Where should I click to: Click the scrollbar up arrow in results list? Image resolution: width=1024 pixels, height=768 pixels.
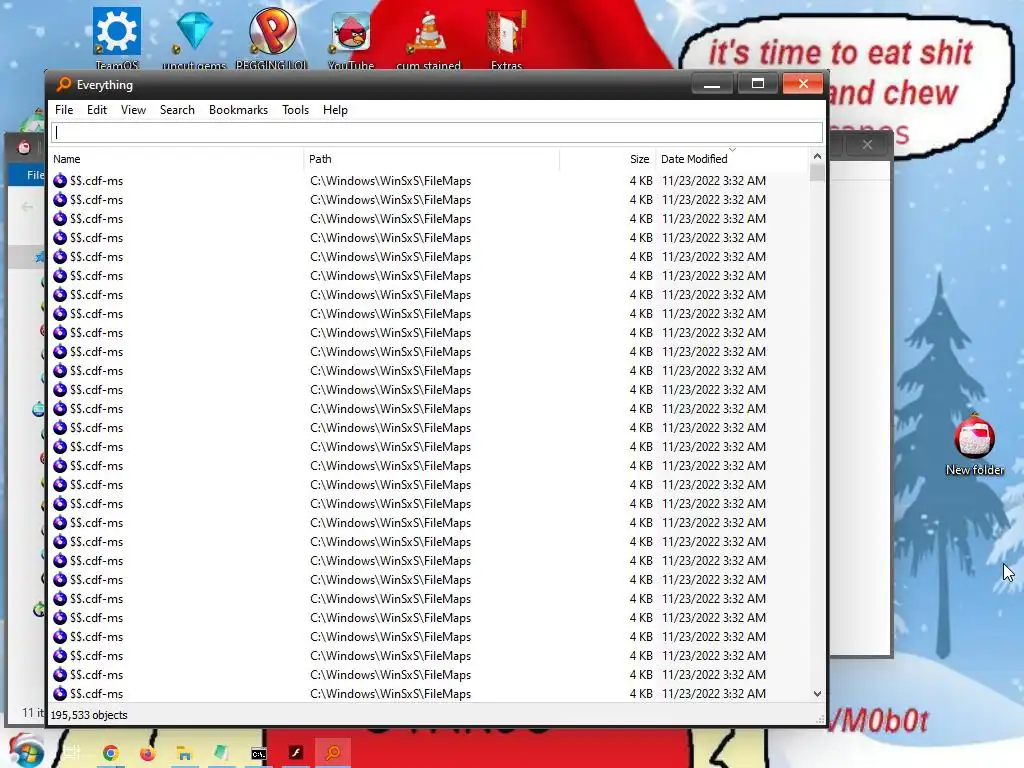[817, 156]
